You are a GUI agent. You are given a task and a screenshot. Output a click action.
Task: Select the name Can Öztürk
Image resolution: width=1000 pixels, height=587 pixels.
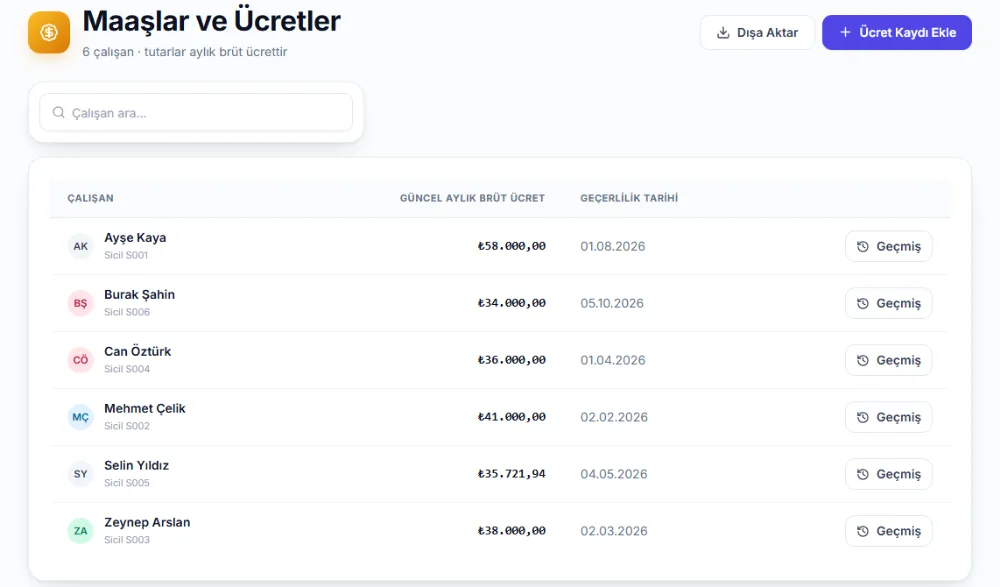click(x=138, y=351)
